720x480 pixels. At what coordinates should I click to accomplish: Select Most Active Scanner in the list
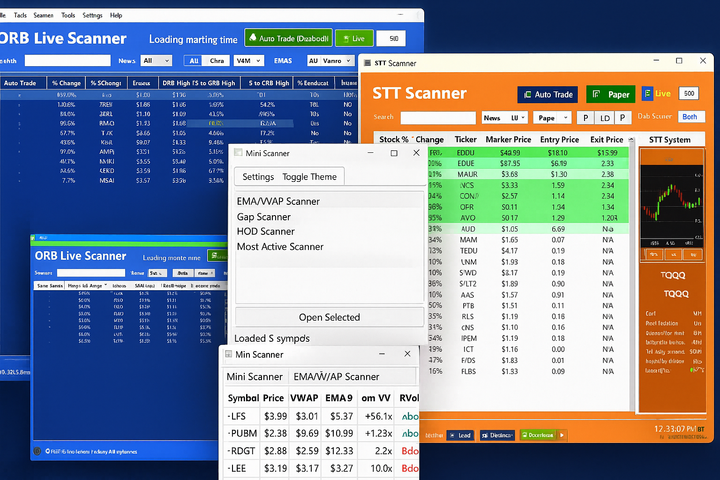click(329, 247)
